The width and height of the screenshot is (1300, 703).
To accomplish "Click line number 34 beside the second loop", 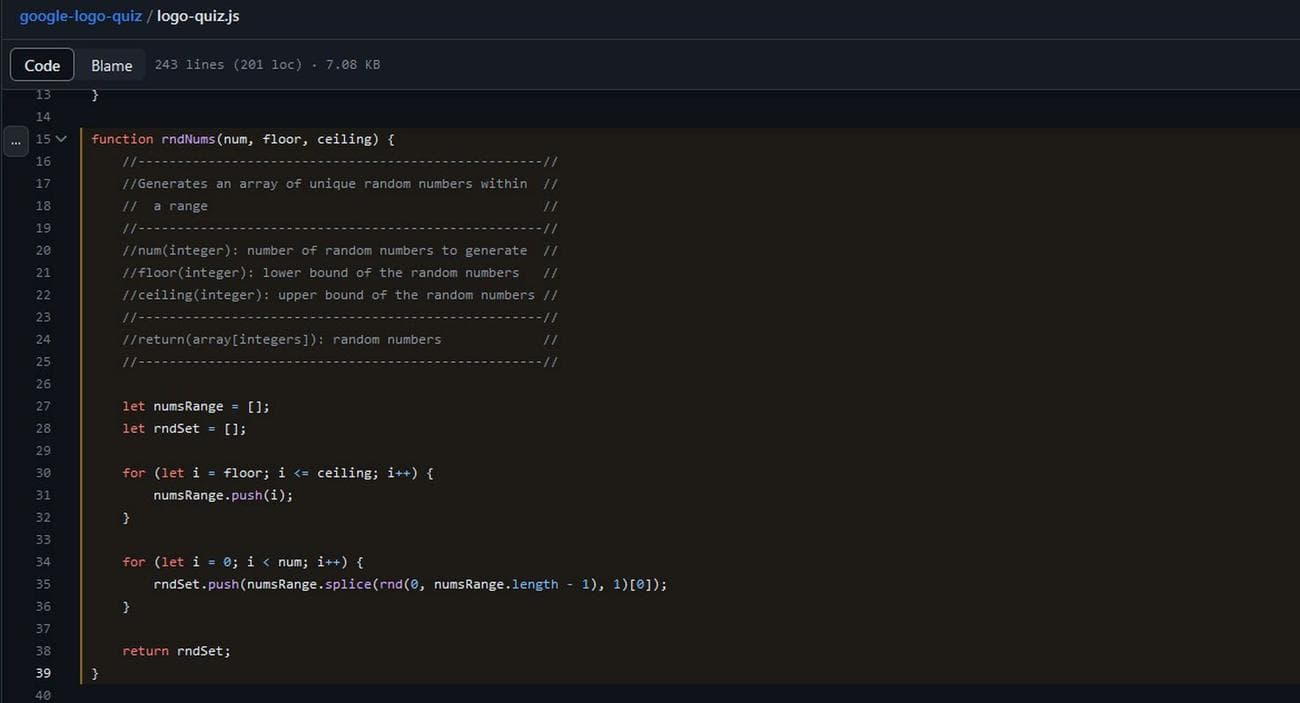I will 44,561.
